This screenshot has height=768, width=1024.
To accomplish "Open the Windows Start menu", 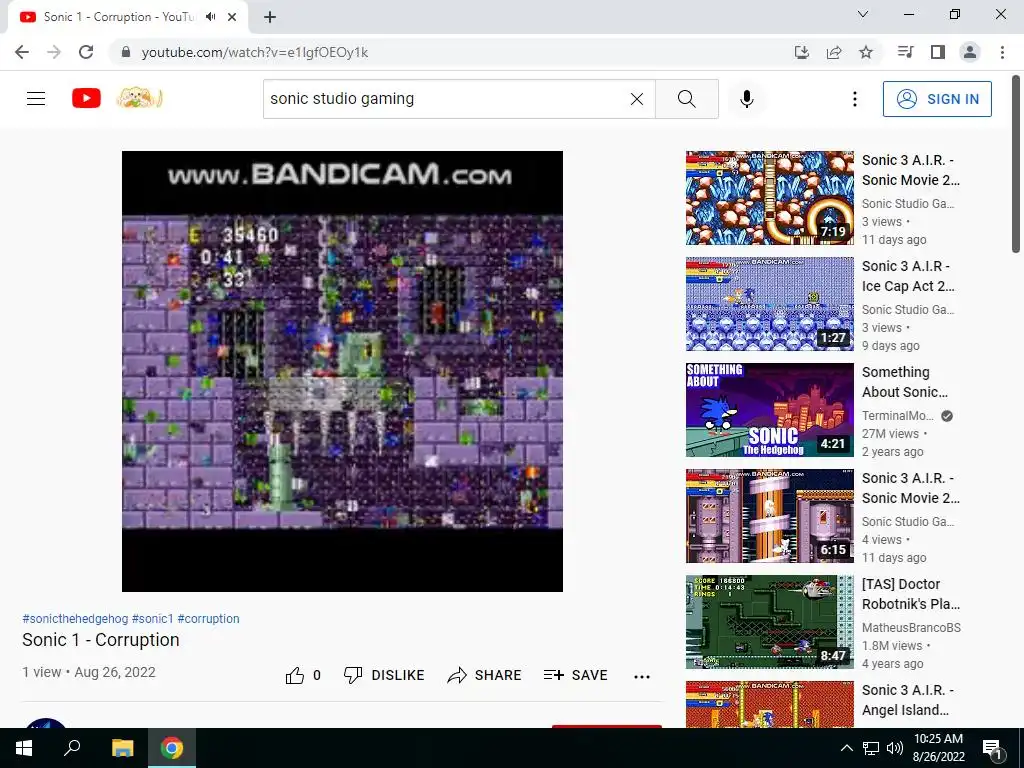I will click(x=24, y=748).
